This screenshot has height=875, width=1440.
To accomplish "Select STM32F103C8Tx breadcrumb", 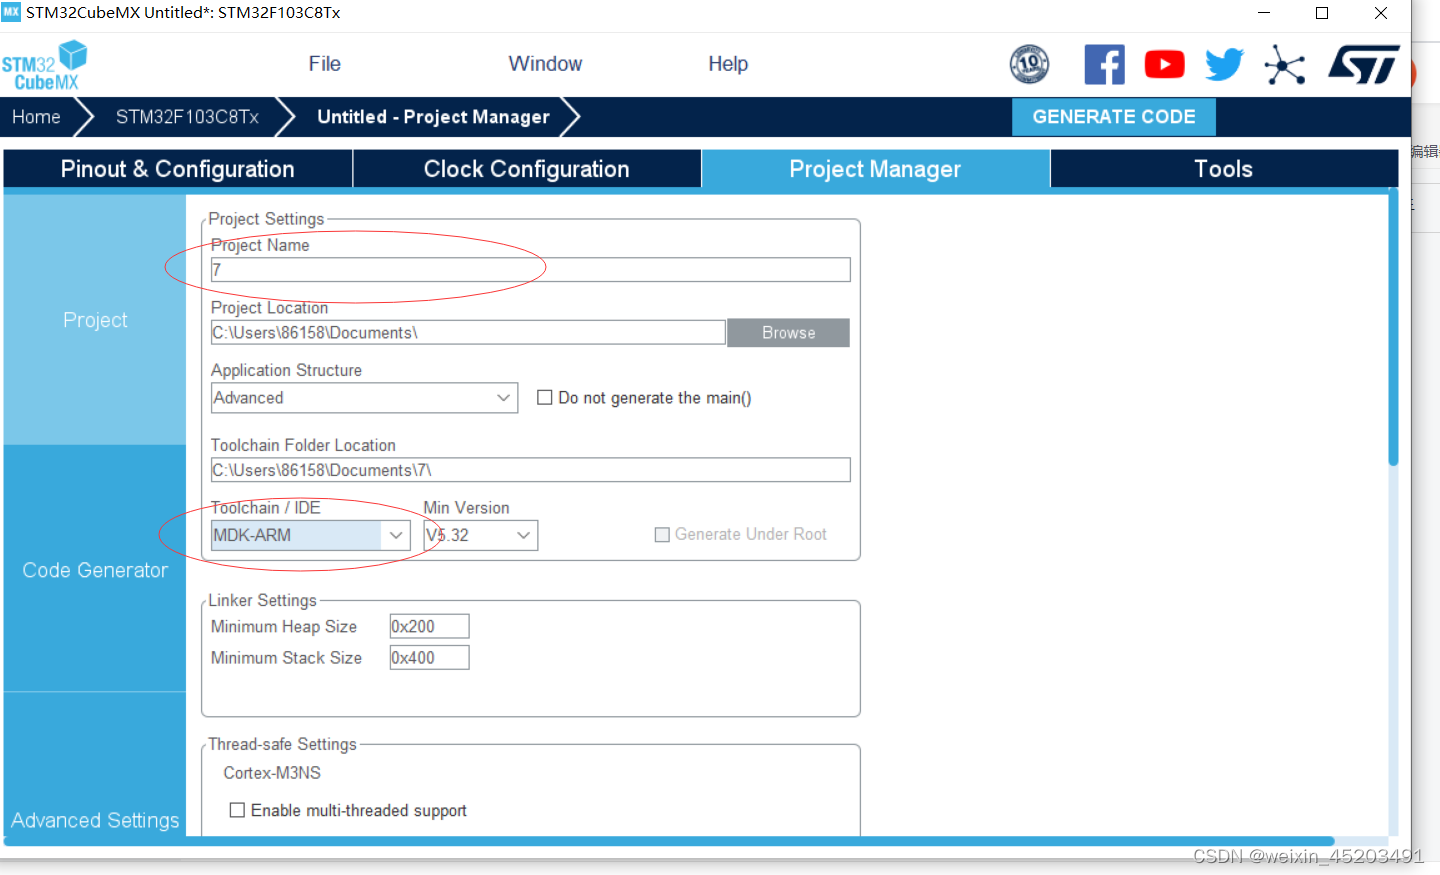I will [x=187, y=117].
